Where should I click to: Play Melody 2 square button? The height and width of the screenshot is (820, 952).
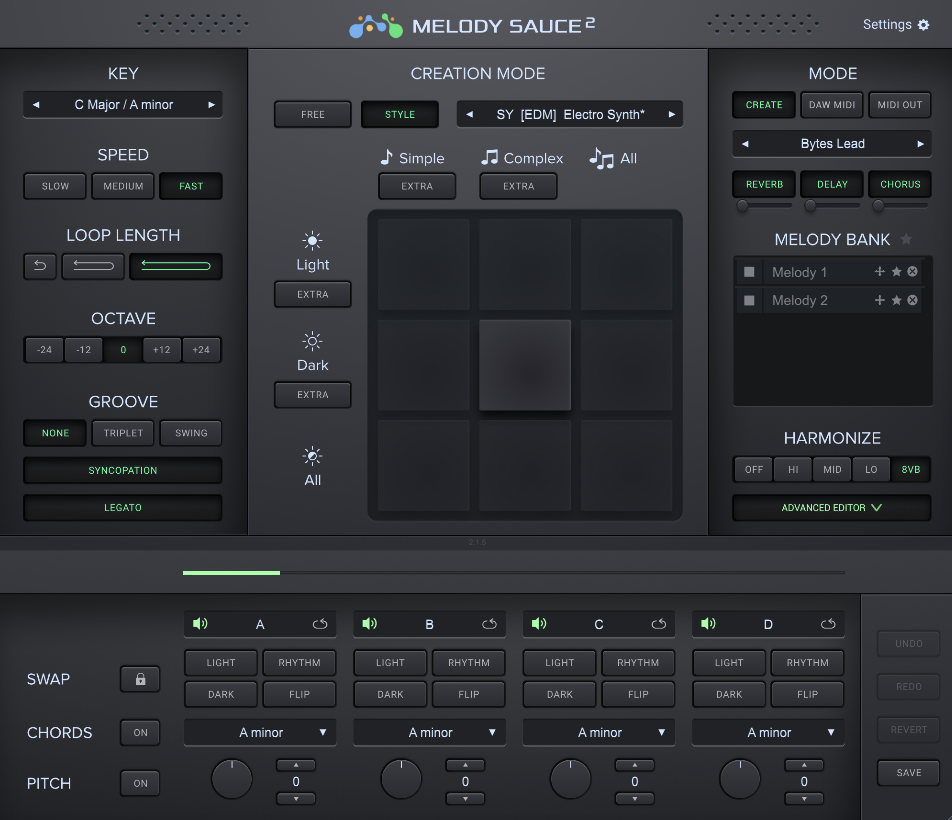[x=749, y=300]
